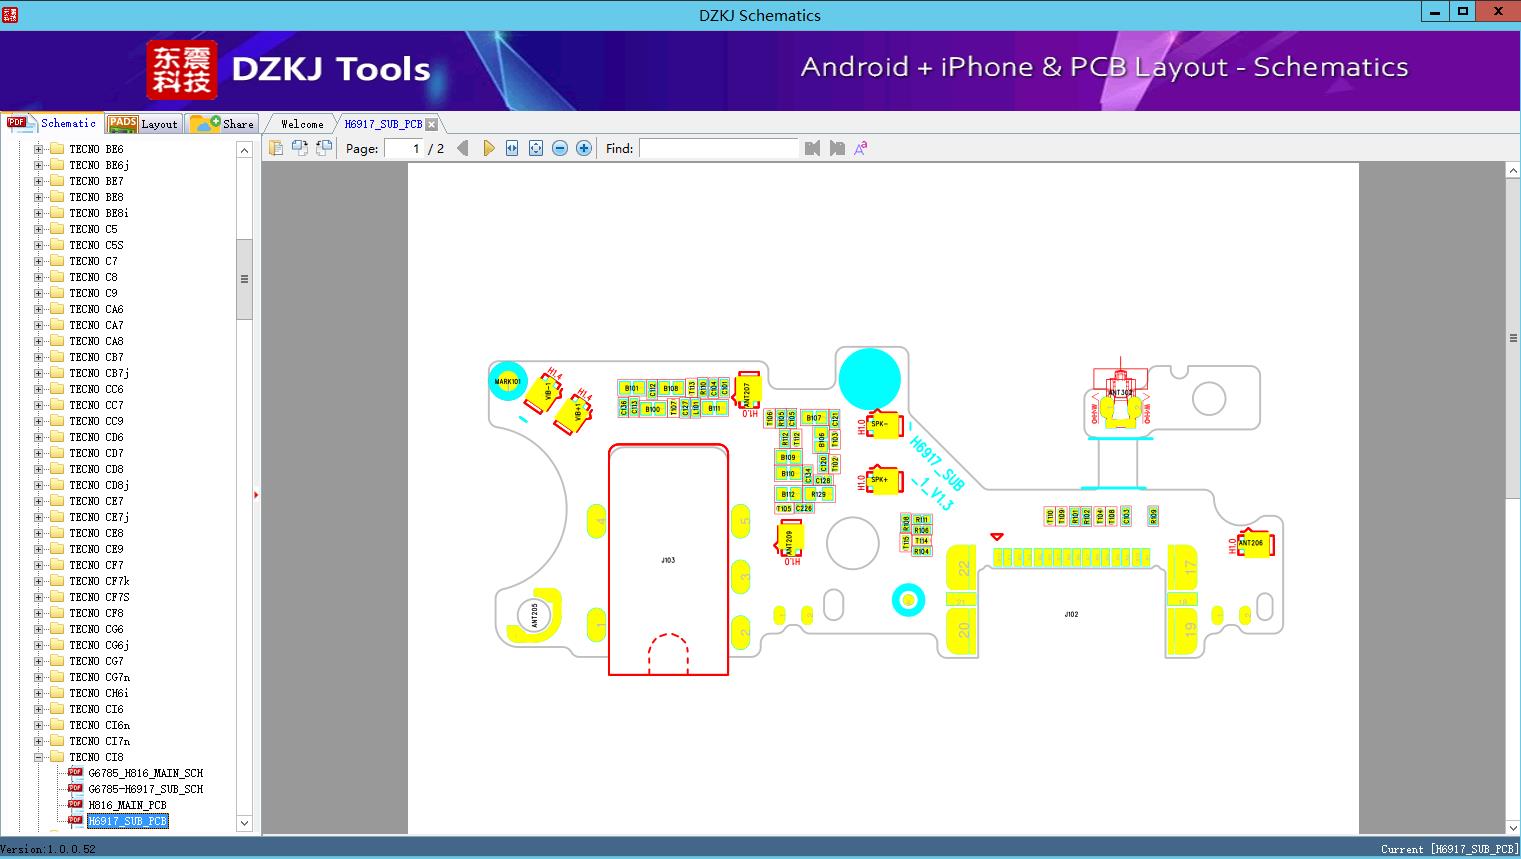Screen dimensions: 1521x859
Task: Expand the TECNO CF7k tree node
Action: [38, 581]
